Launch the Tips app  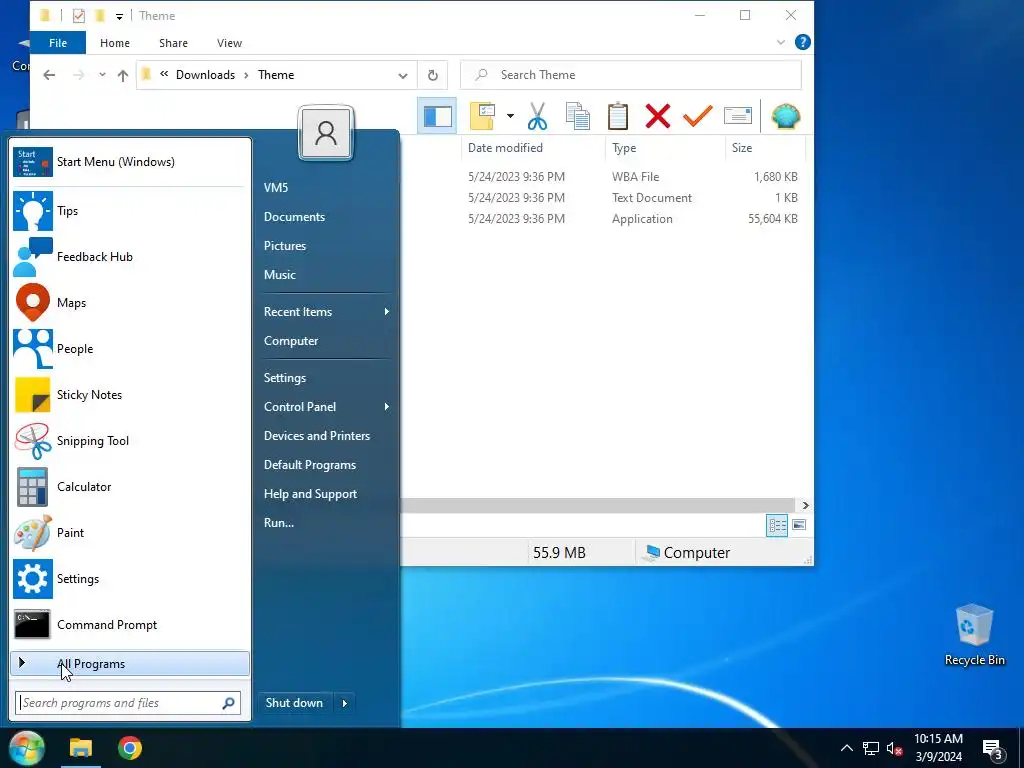click(x=130, y=211)
